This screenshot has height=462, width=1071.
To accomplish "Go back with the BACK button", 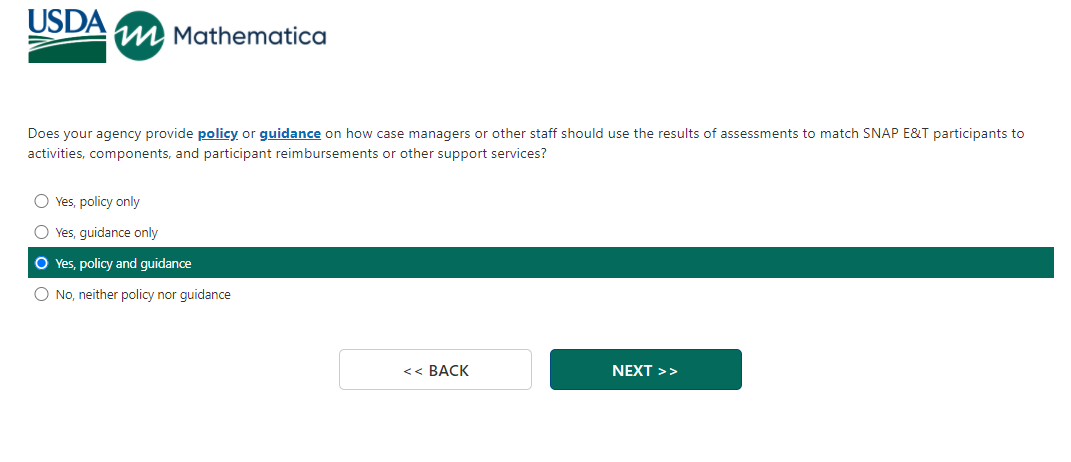I will [x=435, y=370].
